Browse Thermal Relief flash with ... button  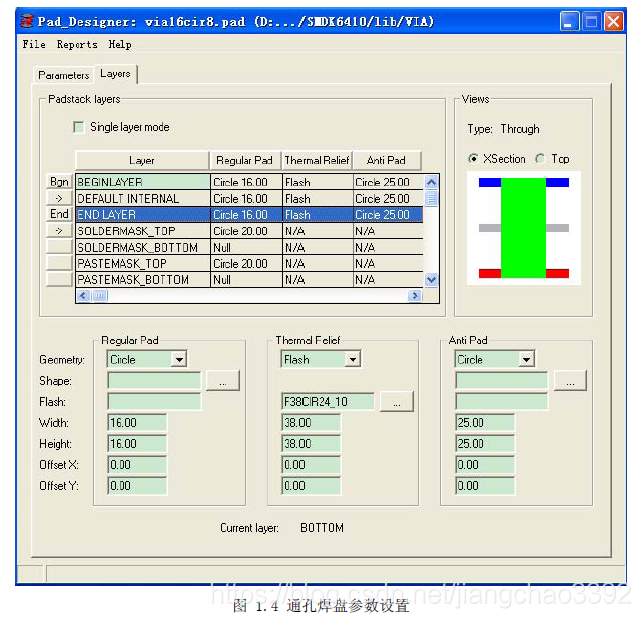(396, 402)
